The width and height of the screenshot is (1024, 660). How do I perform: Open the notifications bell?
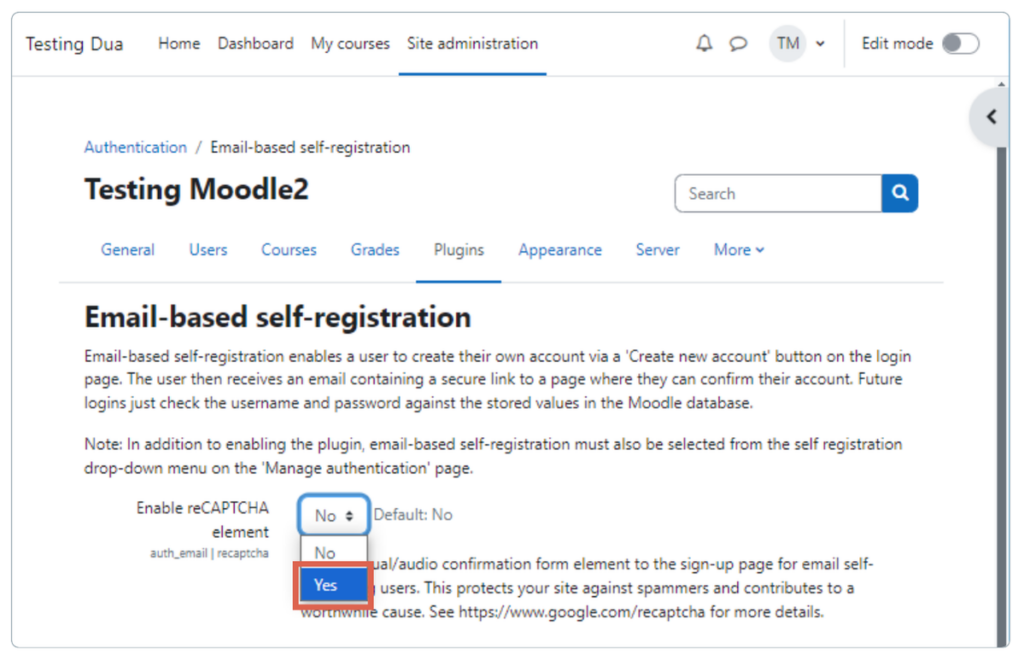(703, 43)
